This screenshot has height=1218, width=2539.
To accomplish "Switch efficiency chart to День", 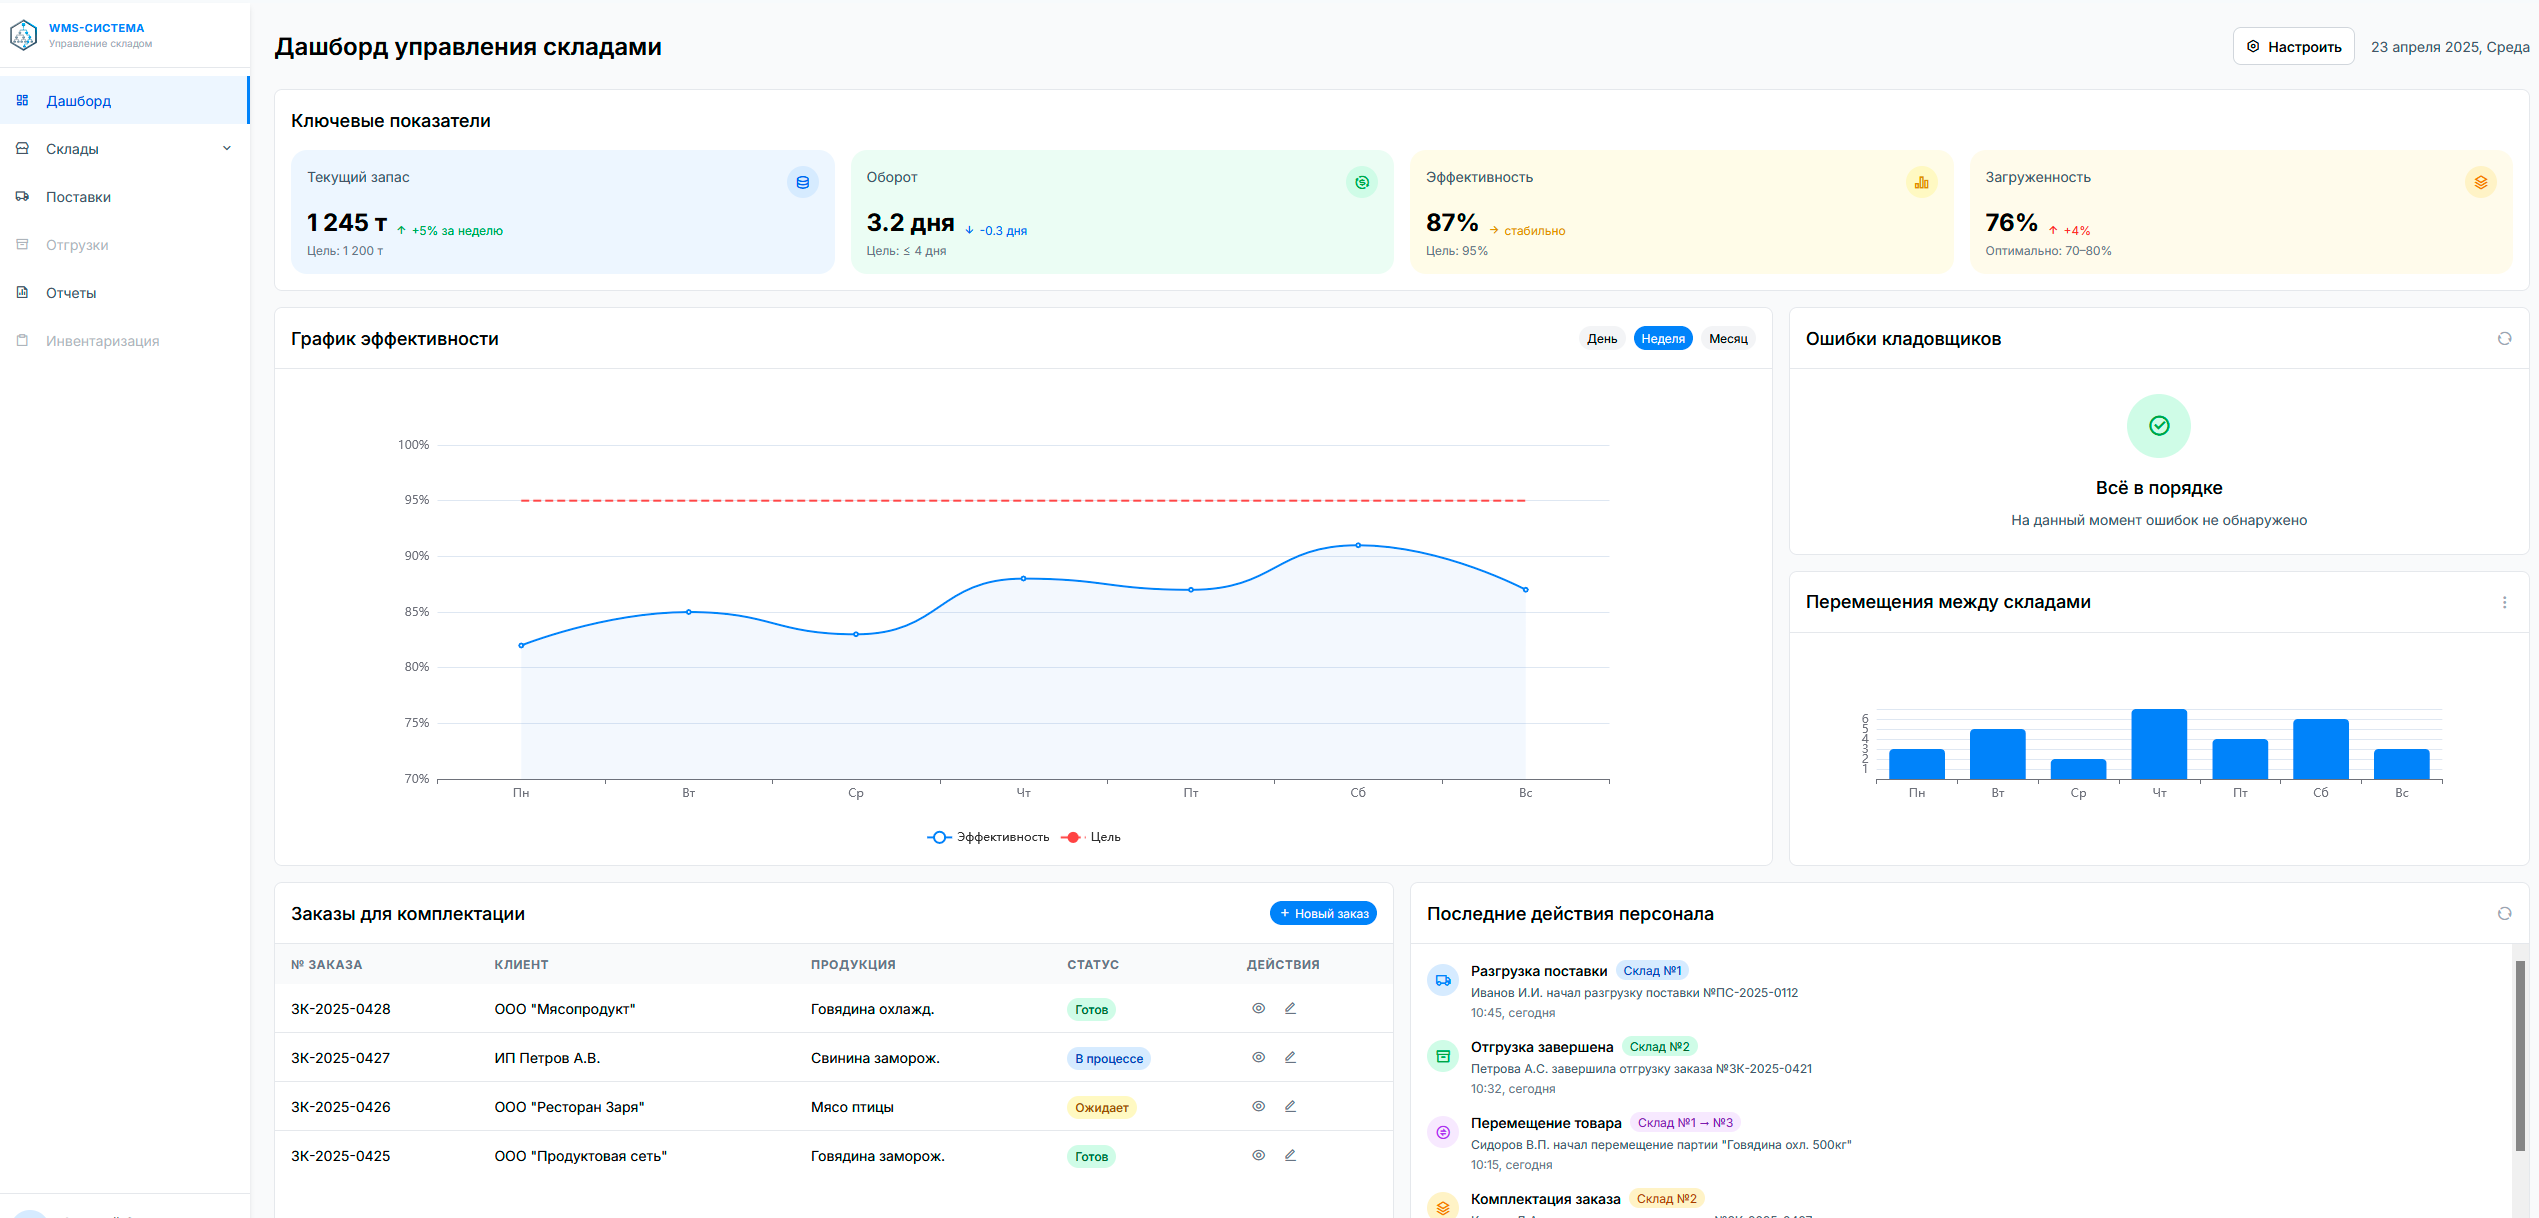I will click(x=1601, y=339).
